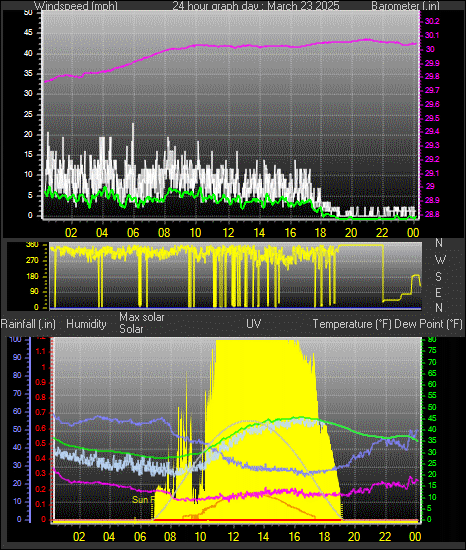466x550 pixels.
Task: Click the "Temperature (°F)" legend label
Action: tap(352, 324)
